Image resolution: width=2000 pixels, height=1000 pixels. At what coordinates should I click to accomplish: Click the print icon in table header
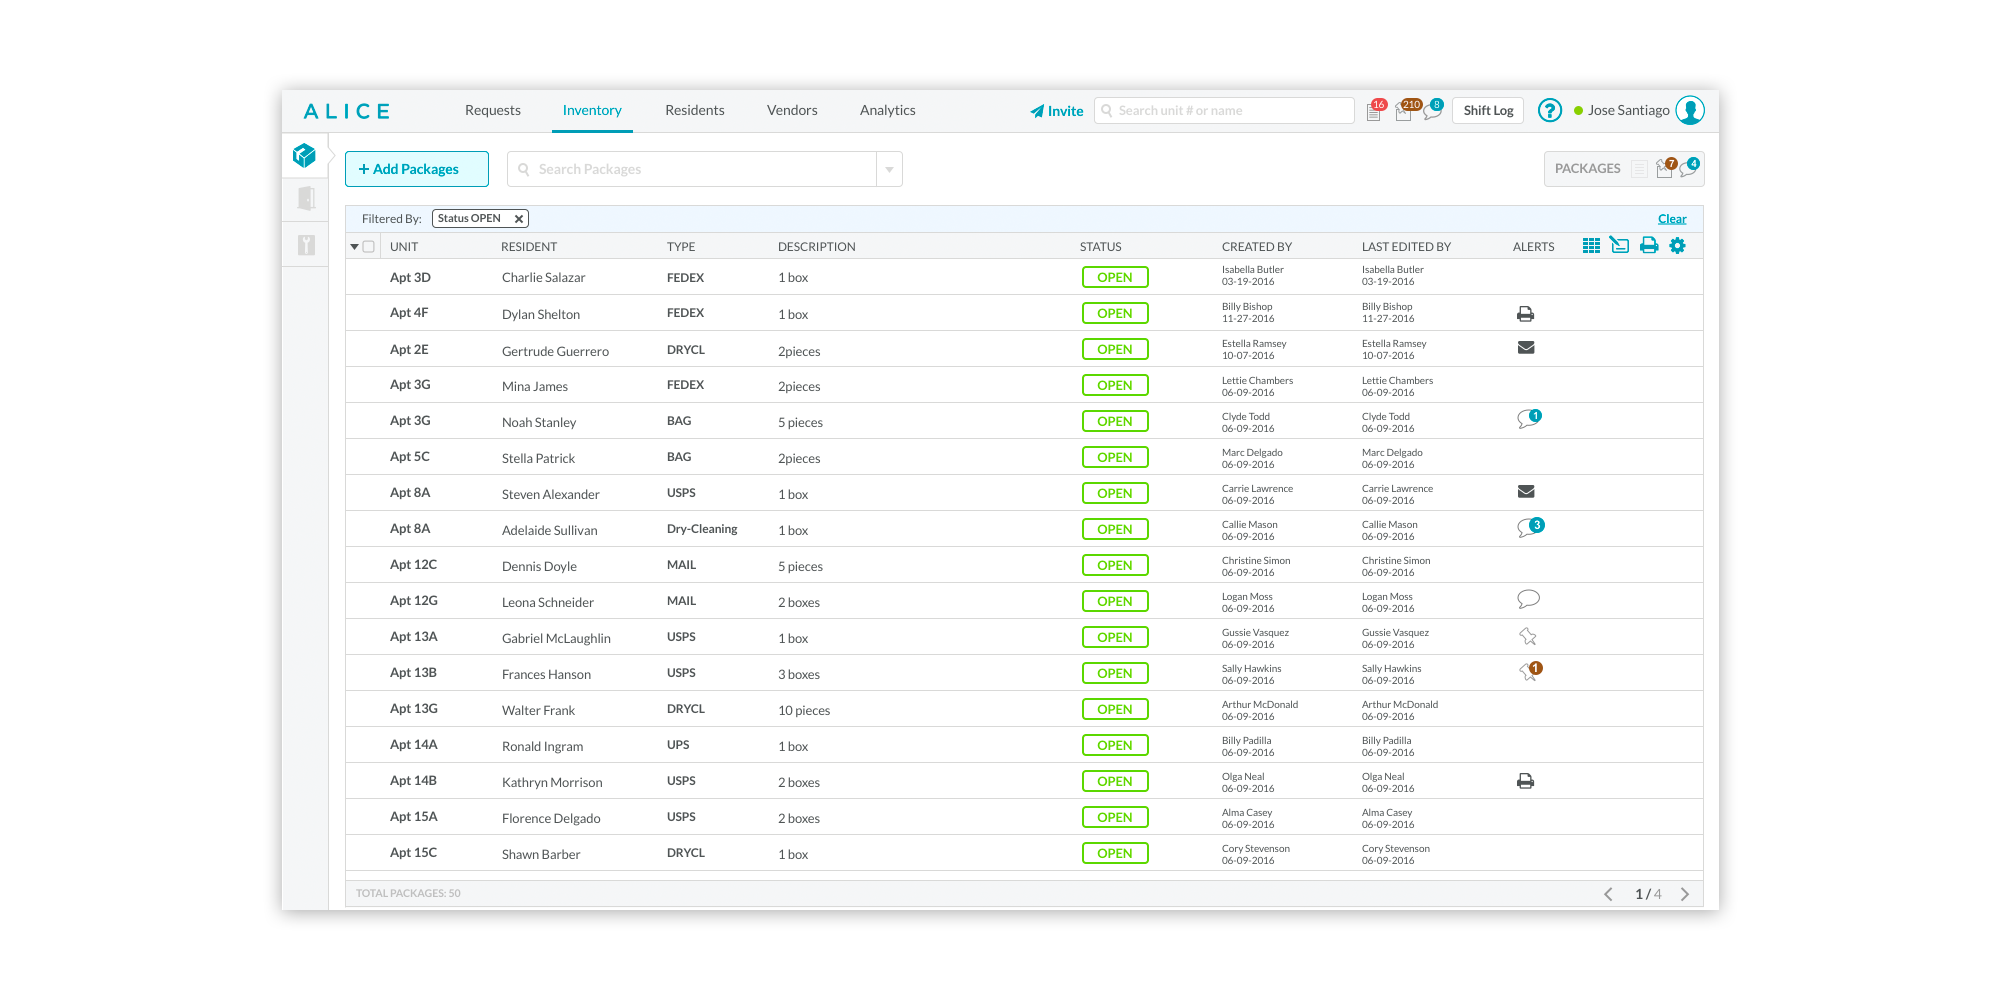coord(1649,245)
